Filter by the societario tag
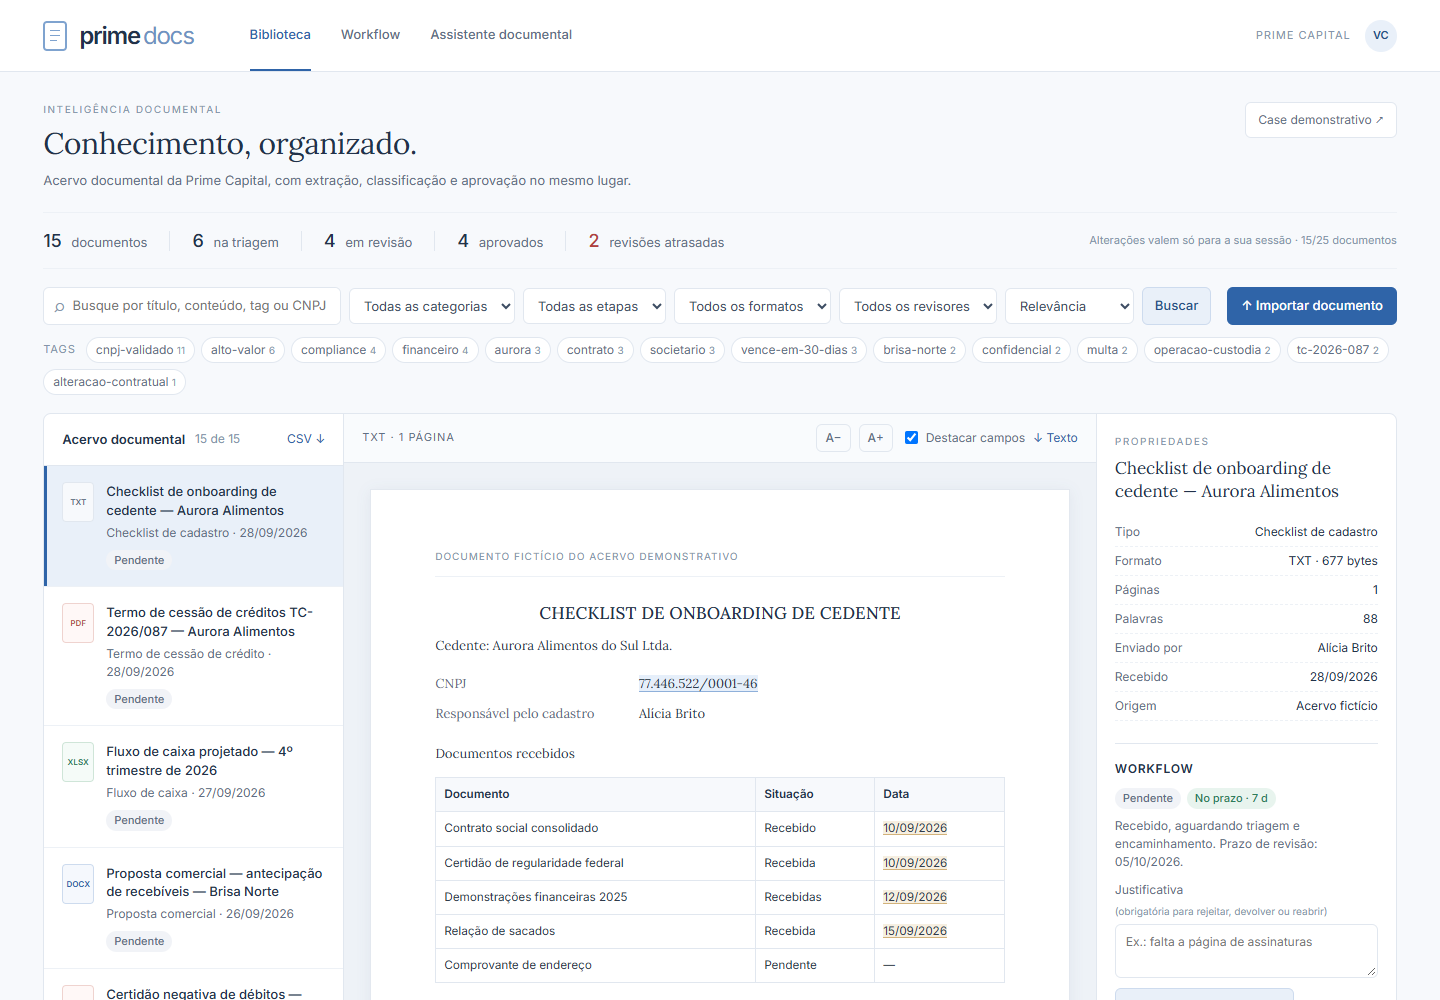The image size is (1440, 1000). pyautogui.click(x=683, y=350)
